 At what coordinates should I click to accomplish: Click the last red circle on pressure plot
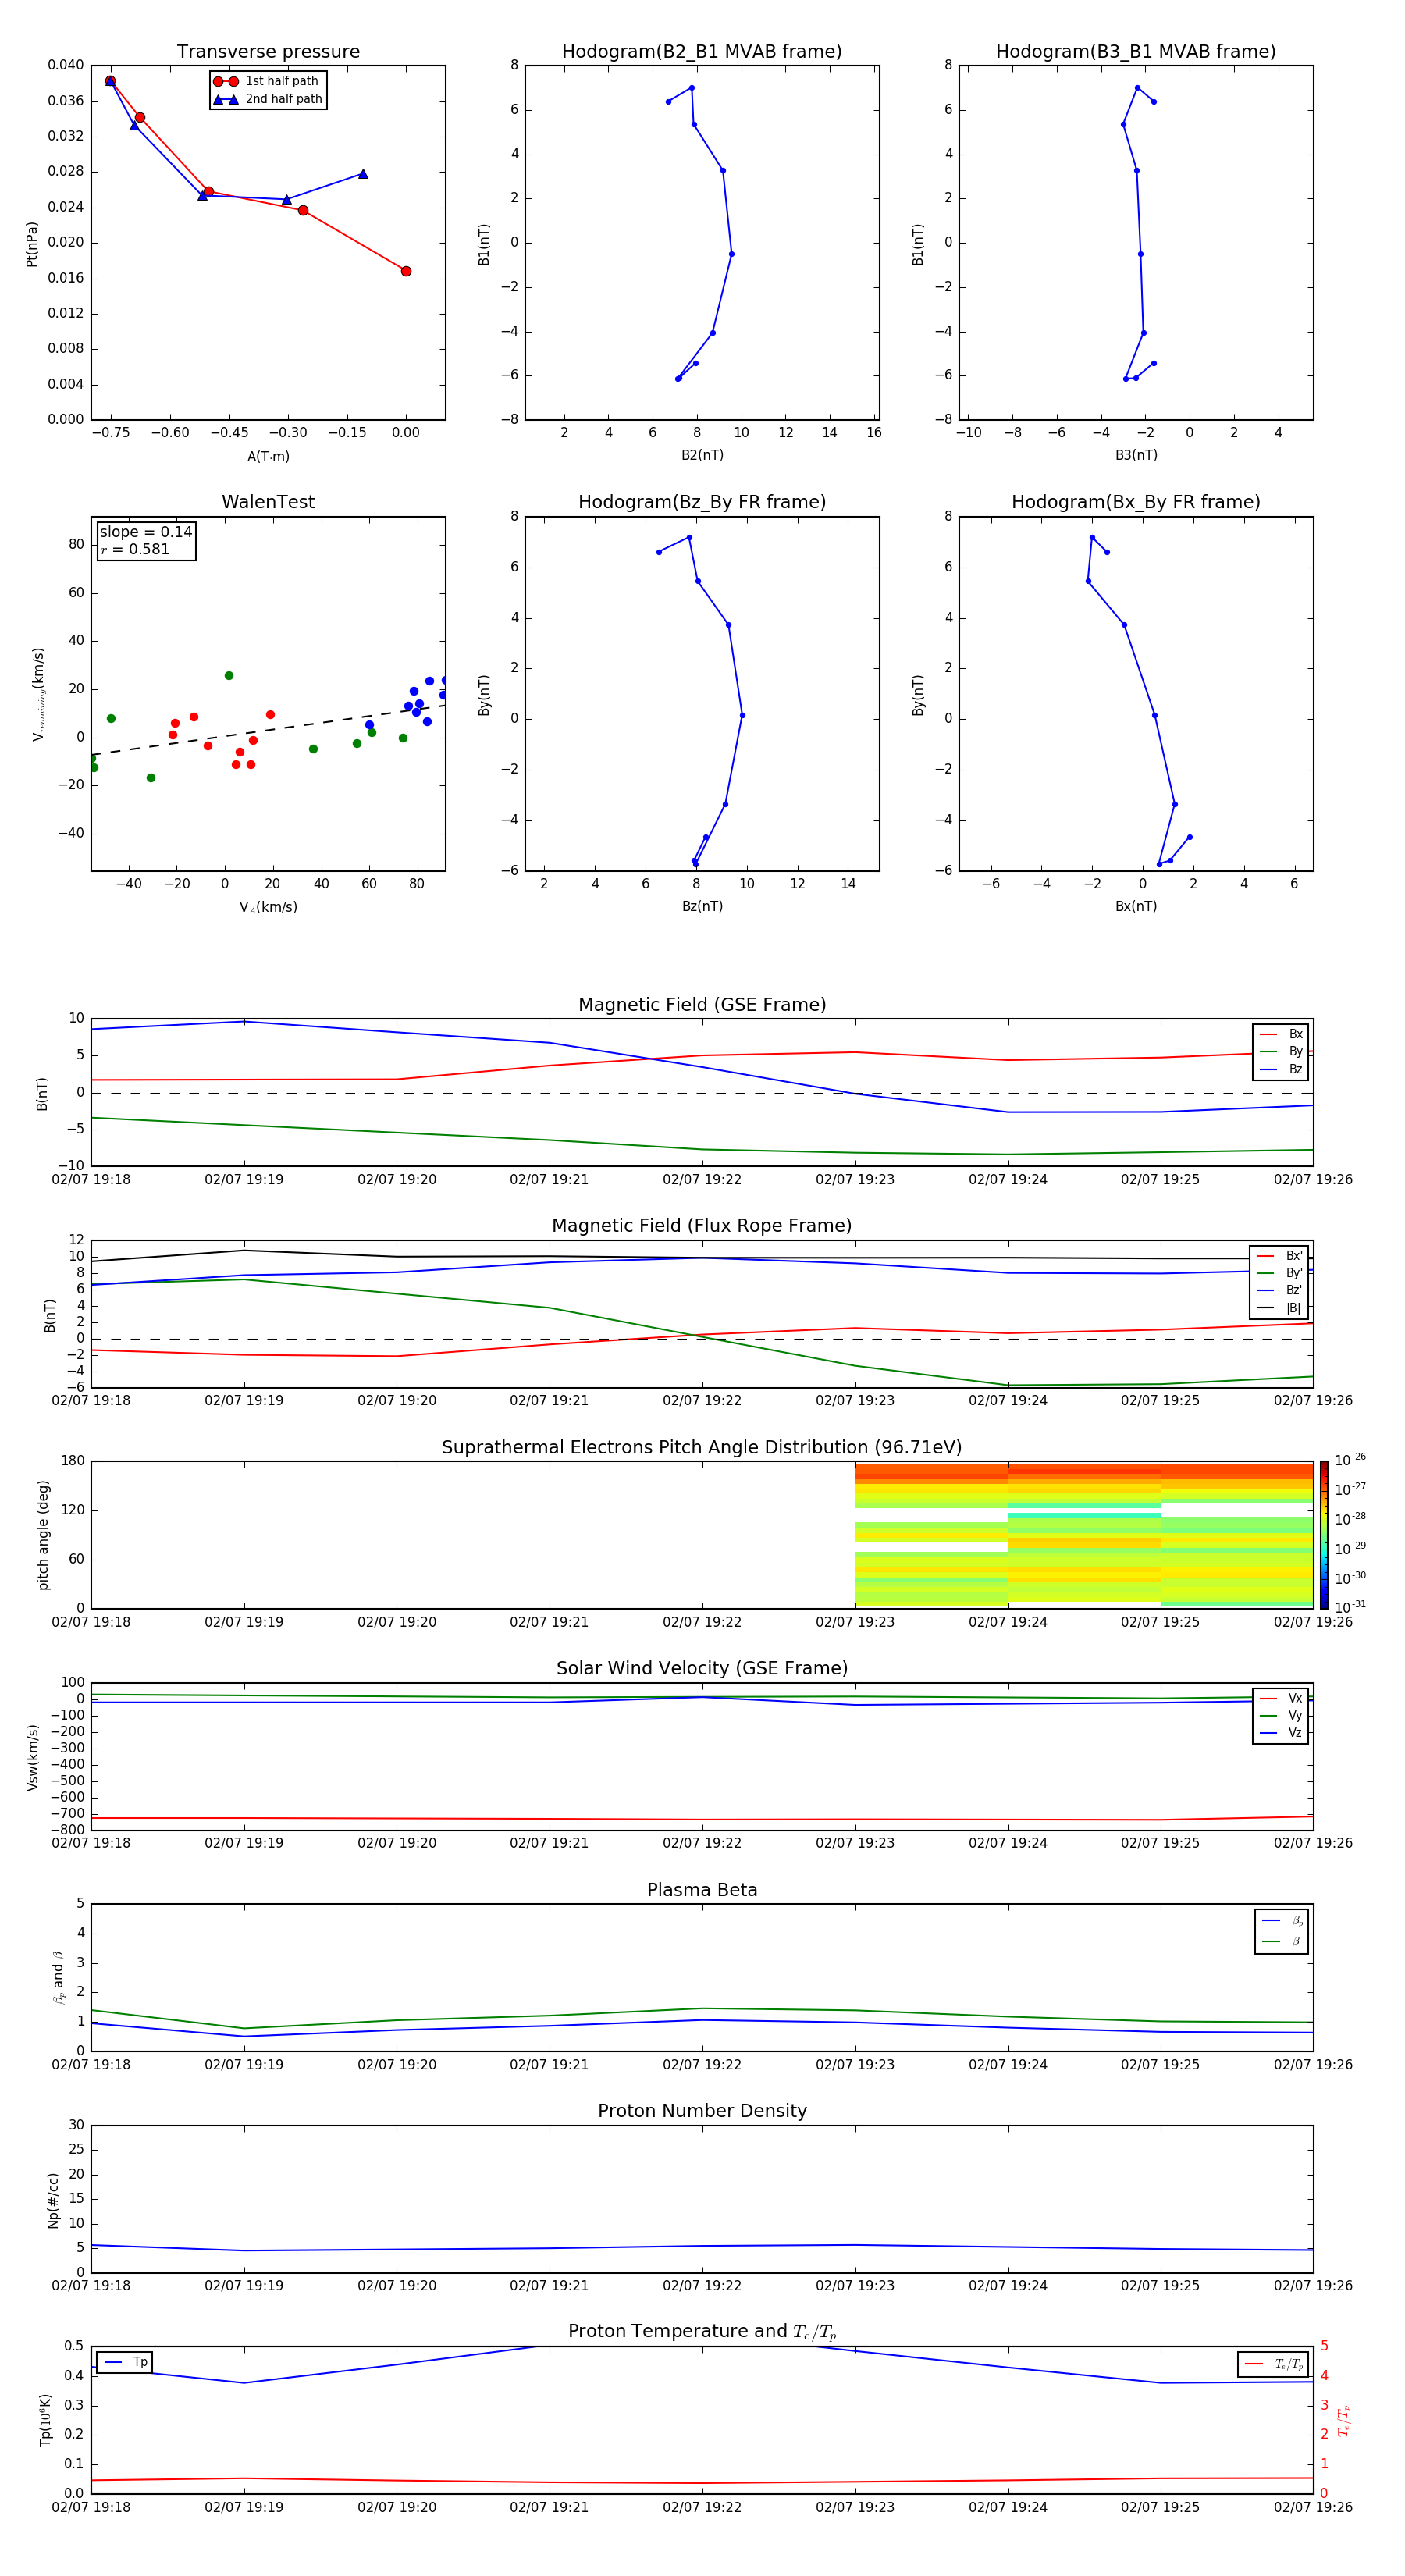click(406, 271)
